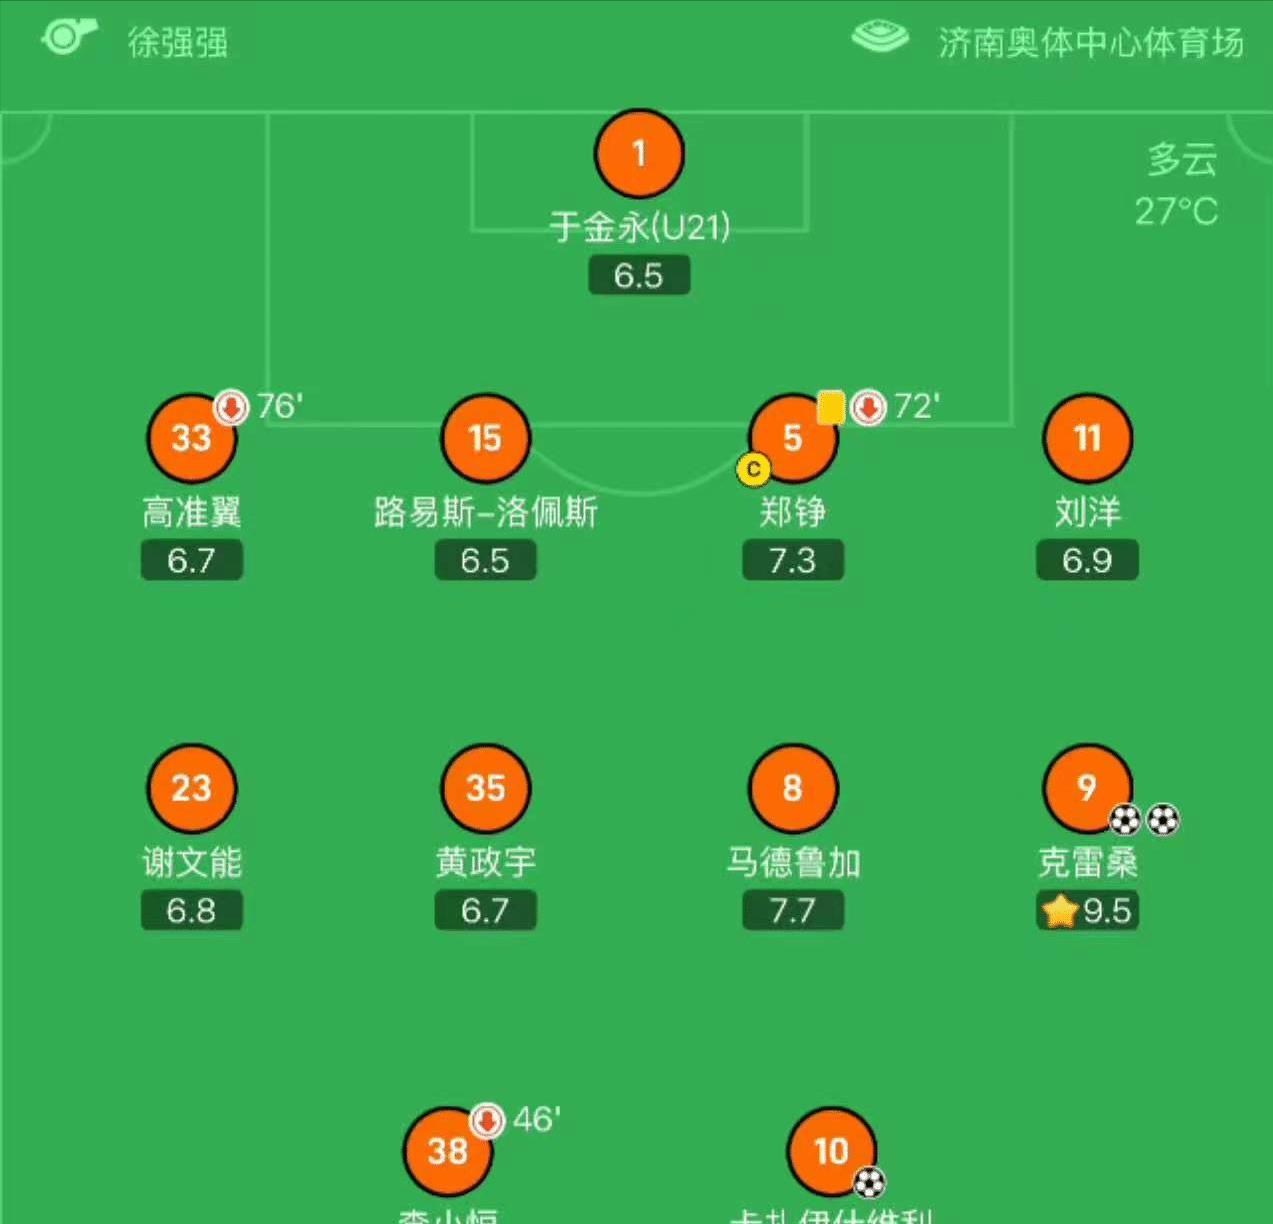
Task: Tap the yellow card on 郑铮
Action: click(x=831, y=407)
